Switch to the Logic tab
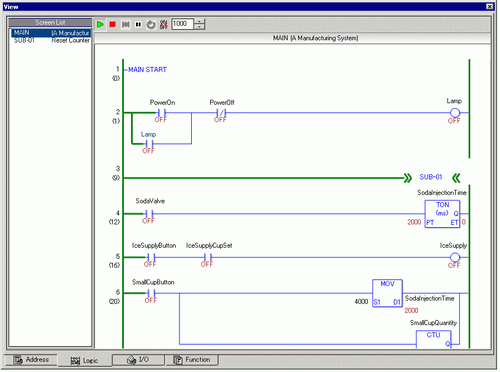 click(x=84, y=361)
